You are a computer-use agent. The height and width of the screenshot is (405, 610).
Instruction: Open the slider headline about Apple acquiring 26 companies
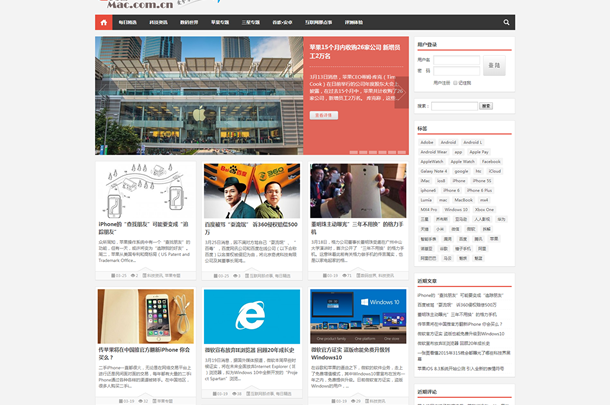pos(355,51)
